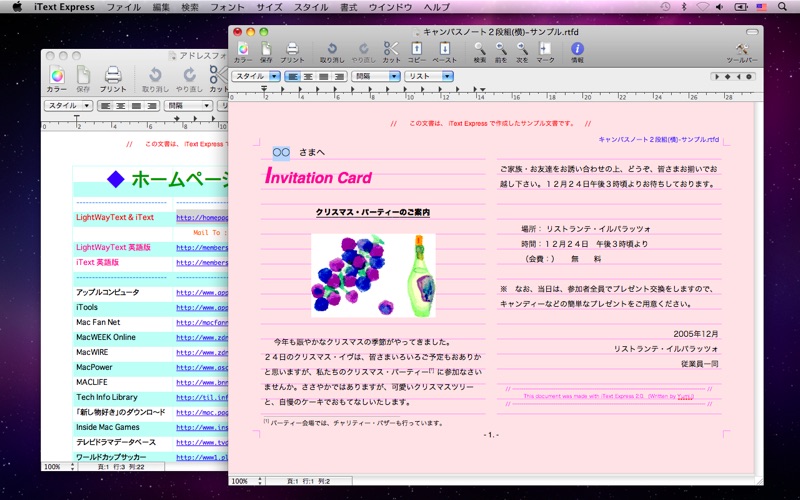Click toolbar hide pill button in front title bar
Viewport: 800px width, 500px height.
752,32
